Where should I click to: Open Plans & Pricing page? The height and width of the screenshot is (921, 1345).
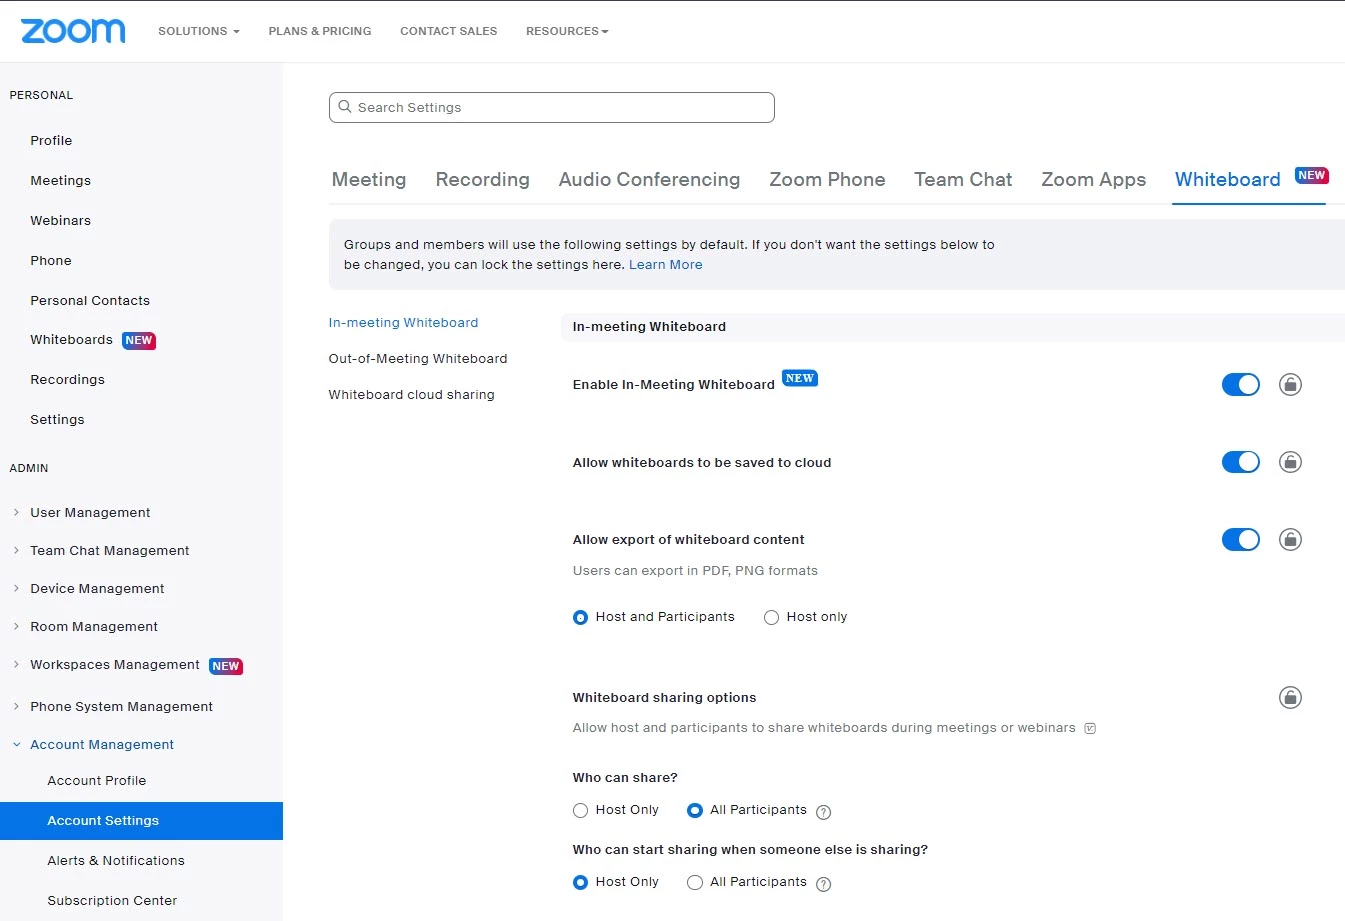320,31
